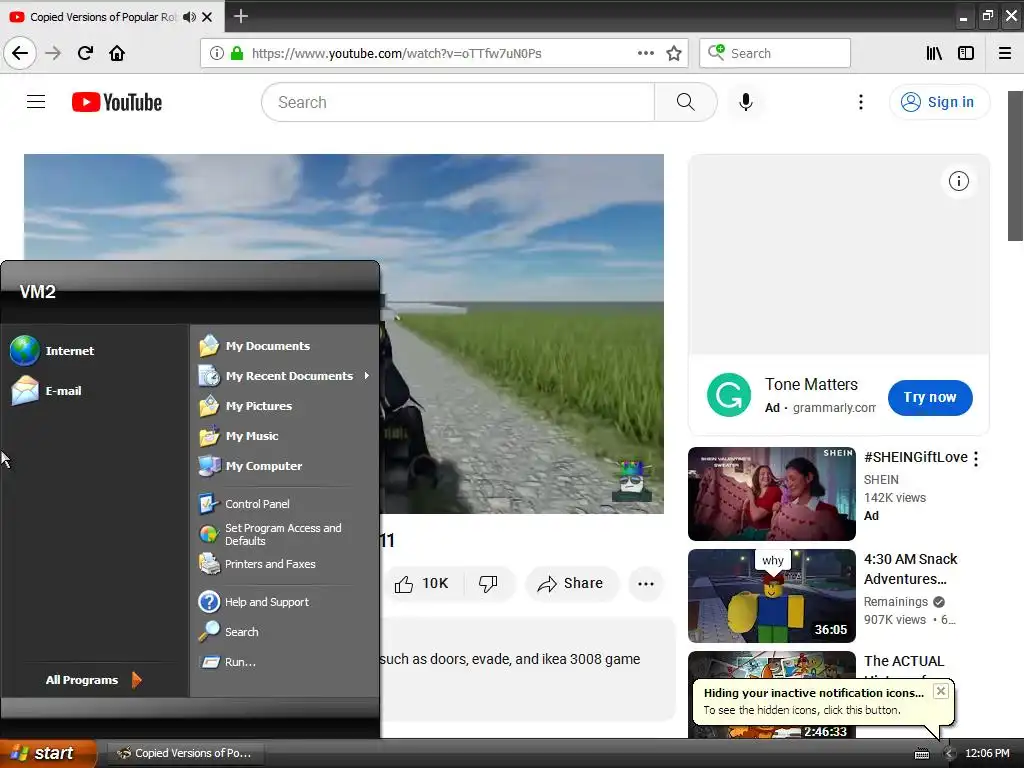The width and height of the screenshot is (1024, 768).
Task: Show site information icon in address bar
Action: point(217,53)
